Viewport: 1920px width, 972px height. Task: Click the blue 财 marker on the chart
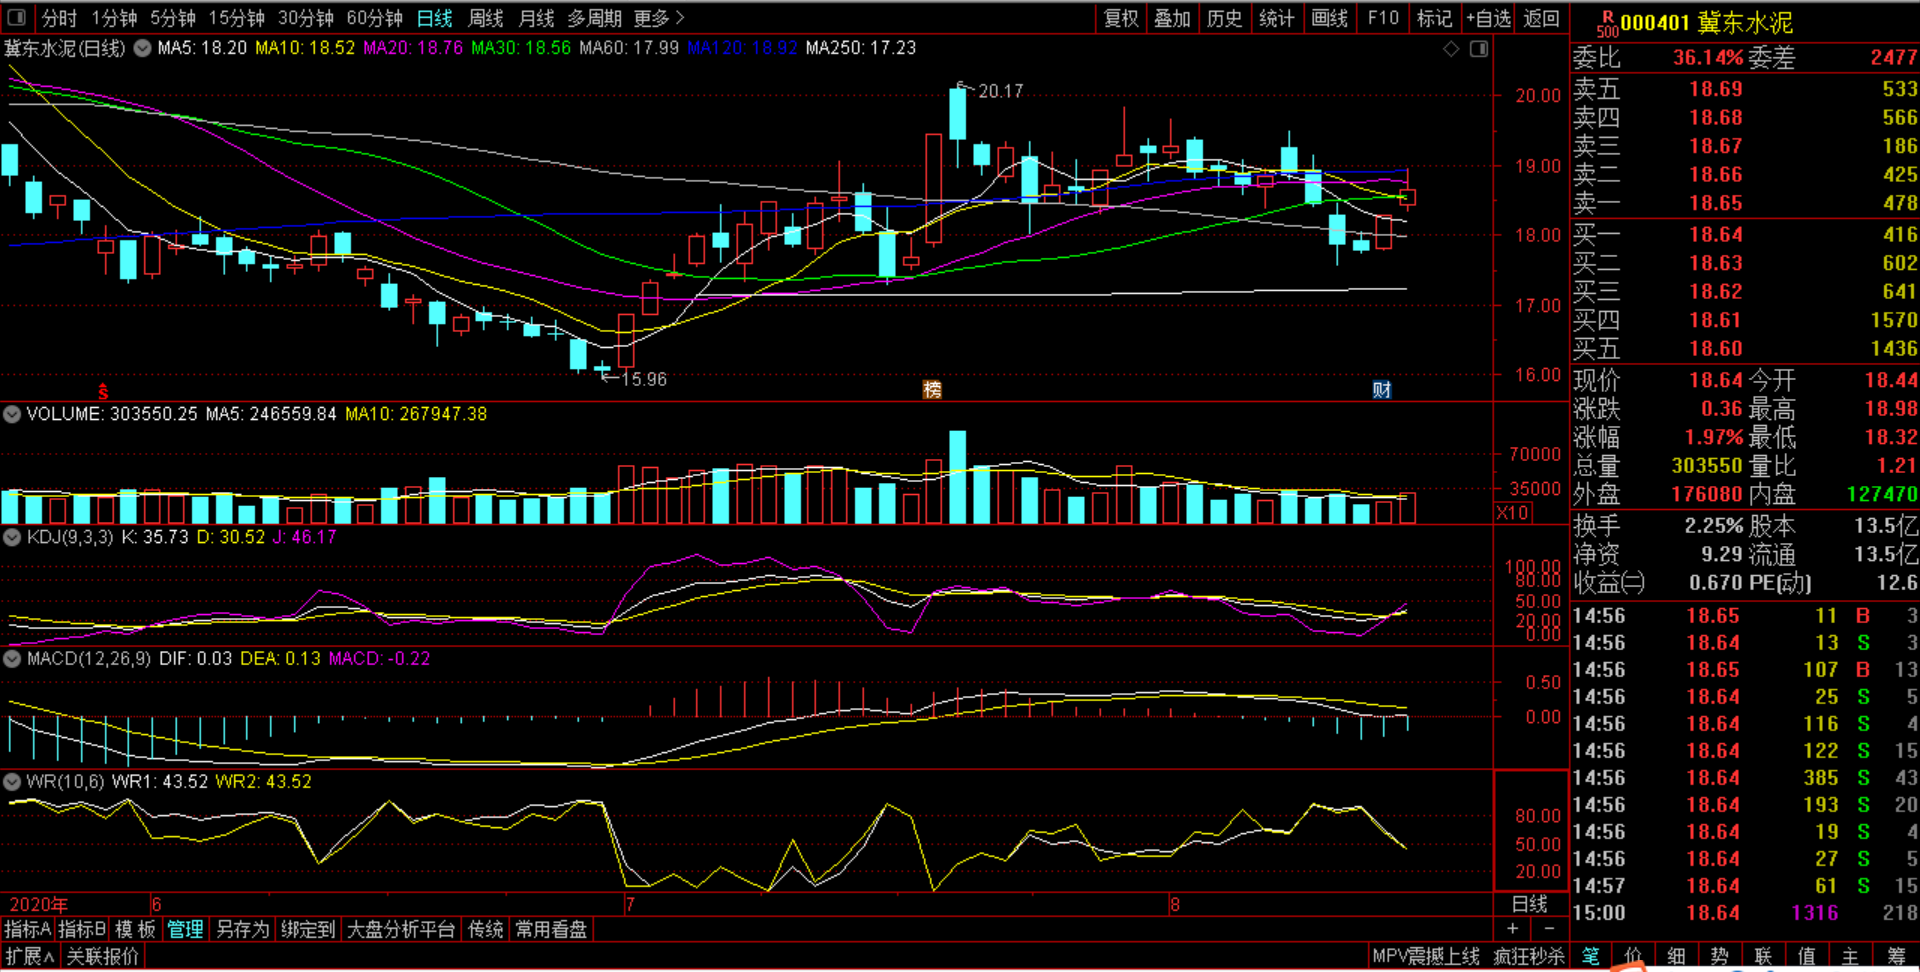click(1381, 390)
